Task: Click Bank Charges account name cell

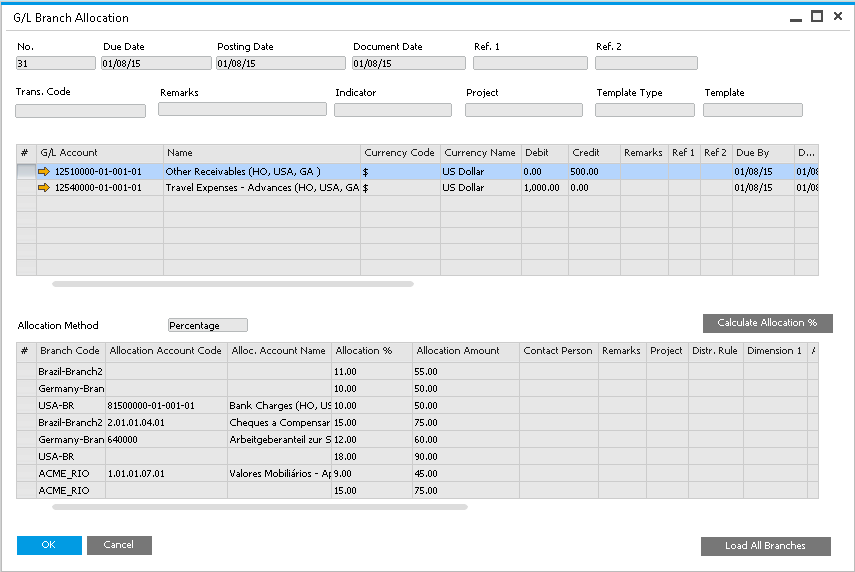Action: tap(279, 406)
